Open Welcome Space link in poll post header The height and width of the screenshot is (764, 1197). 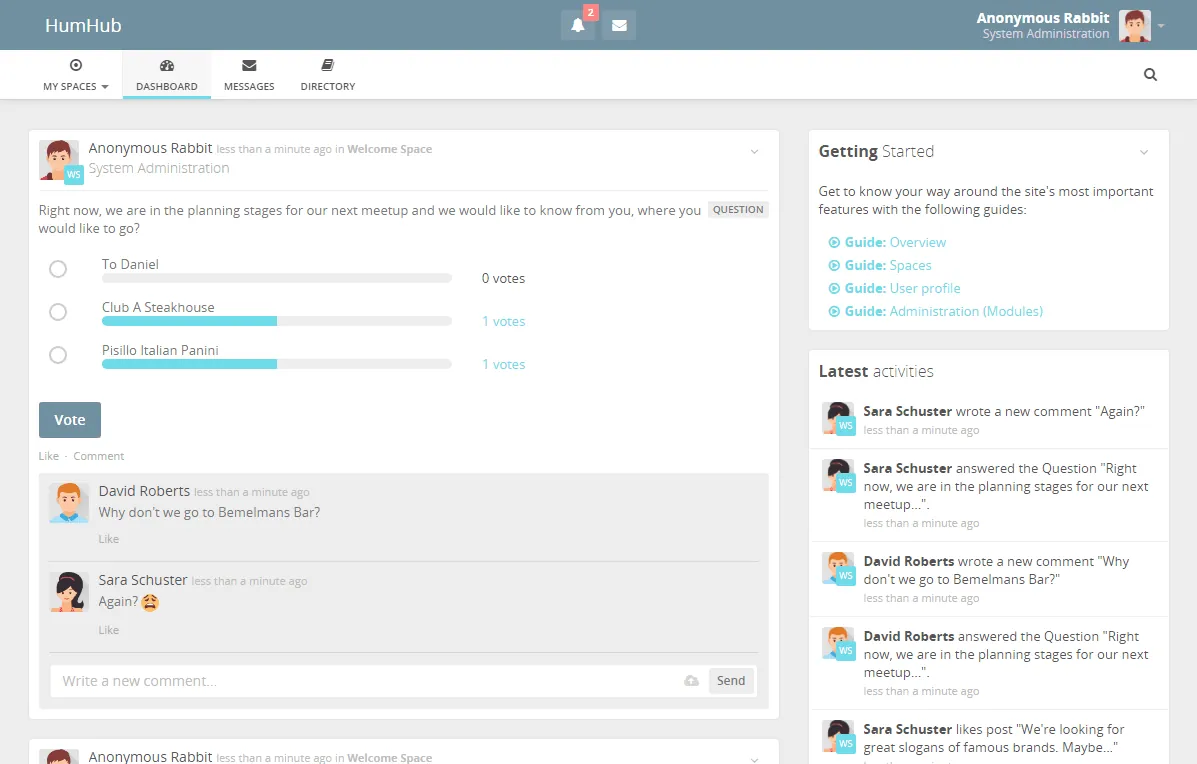(x=389, y=149)
